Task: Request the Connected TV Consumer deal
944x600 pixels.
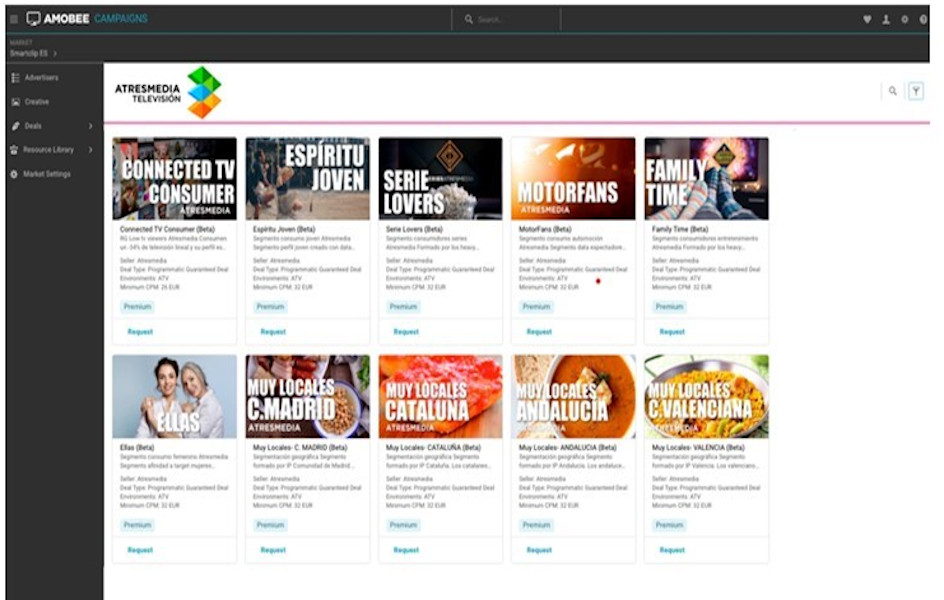Action: click(140, 332)
